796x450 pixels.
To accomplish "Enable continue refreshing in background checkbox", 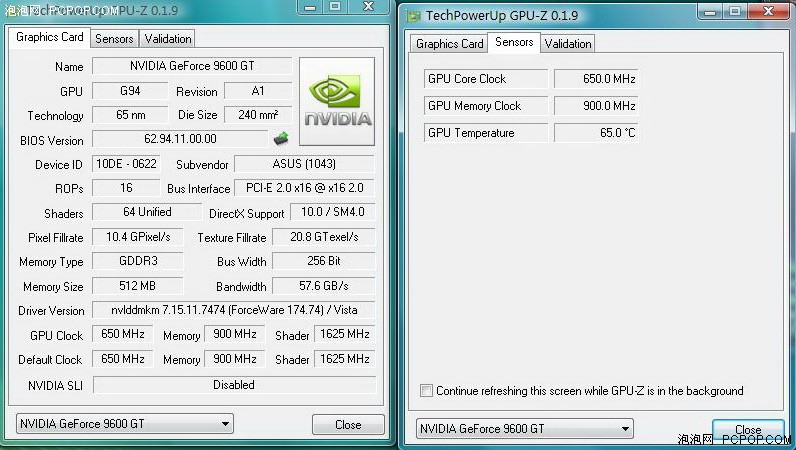I will click(426, 391).
